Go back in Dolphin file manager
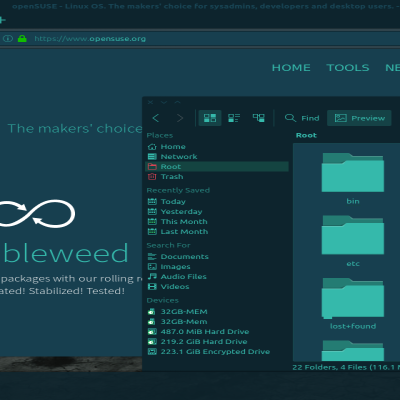 (156, 118)
